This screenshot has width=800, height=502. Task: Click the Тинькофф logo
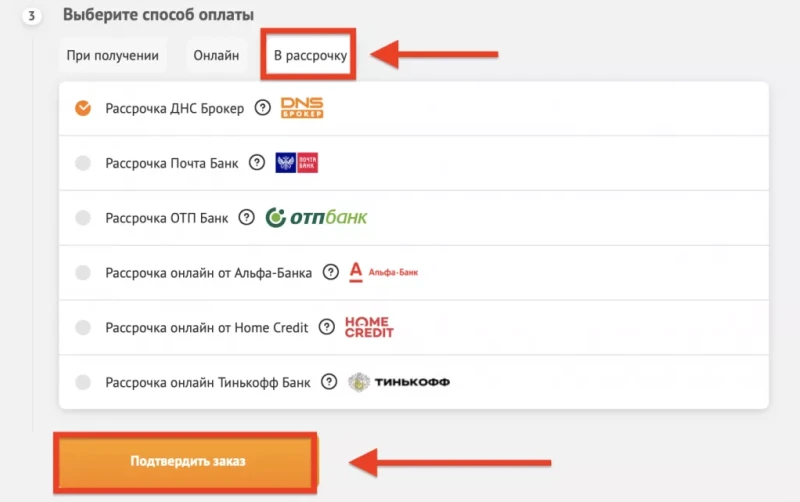point(398,382)
